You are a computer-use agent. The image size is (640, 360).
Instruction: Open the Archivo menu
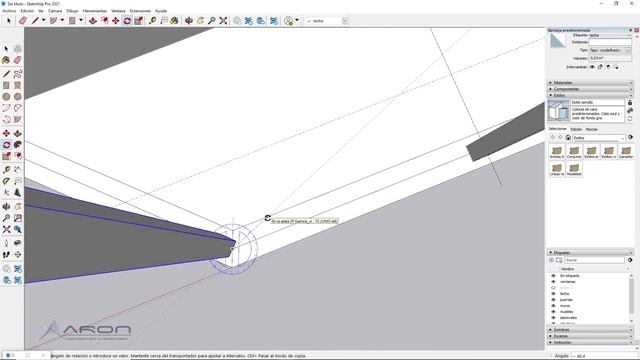(9, 11)
